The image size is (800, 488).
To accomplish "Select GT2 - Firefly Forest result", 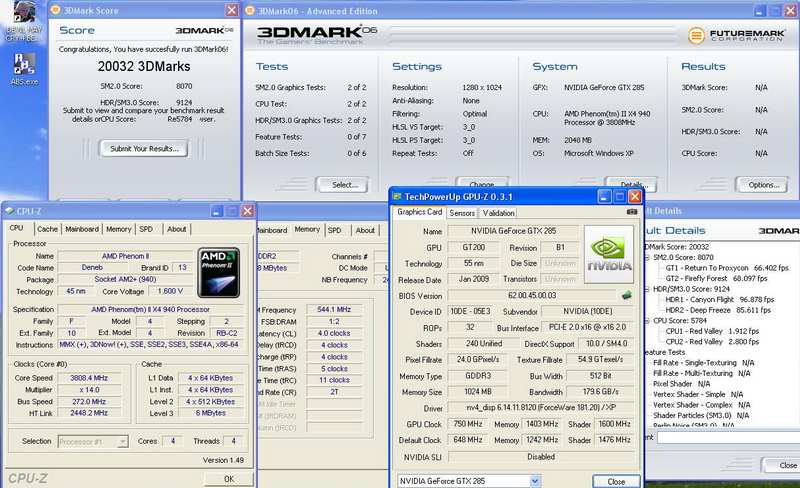I will click(x=716, y=278).
